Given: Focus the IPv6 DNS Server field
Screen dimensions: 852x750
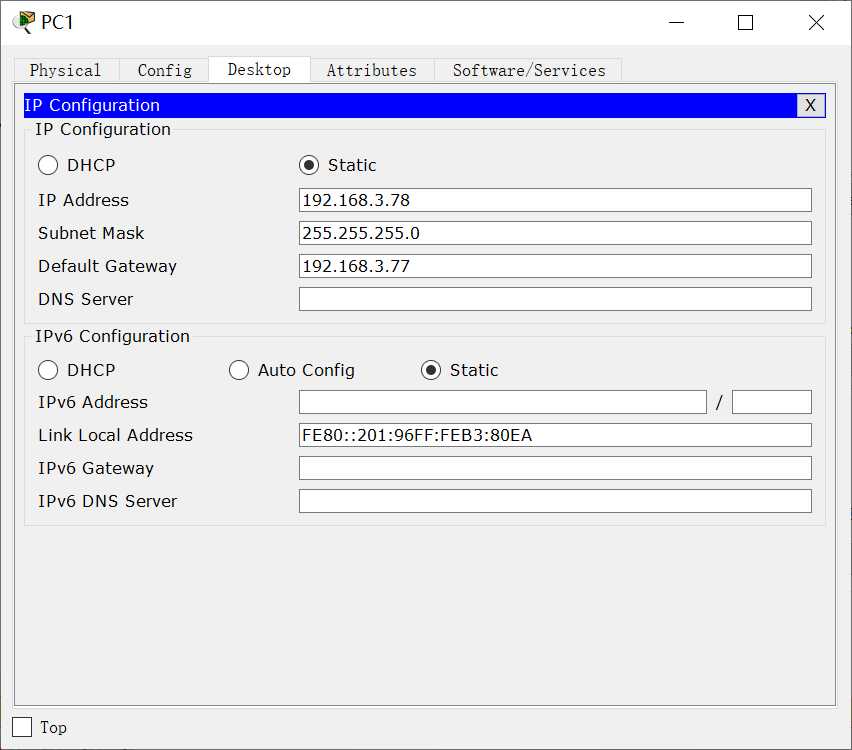Looking at the screenshot, I should pyautogui.click(x=555, y=501).
